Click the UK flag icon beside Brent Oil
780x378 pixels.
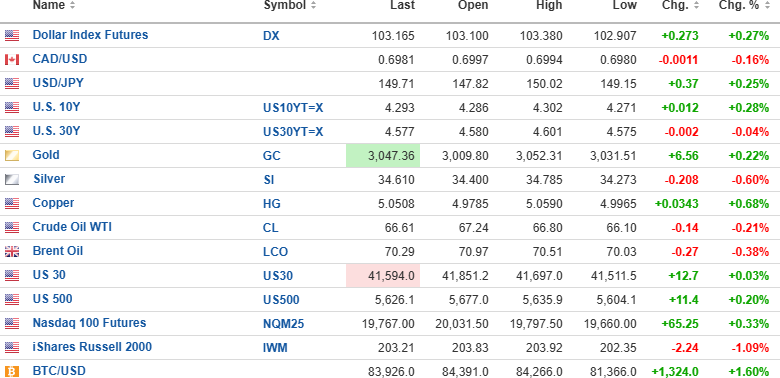12,252
